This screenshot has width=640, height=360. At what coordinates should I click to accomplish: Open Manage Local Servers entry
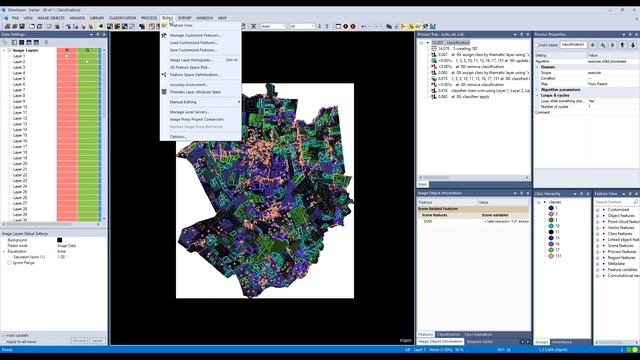pyautogui.click(x=189, y=112)
